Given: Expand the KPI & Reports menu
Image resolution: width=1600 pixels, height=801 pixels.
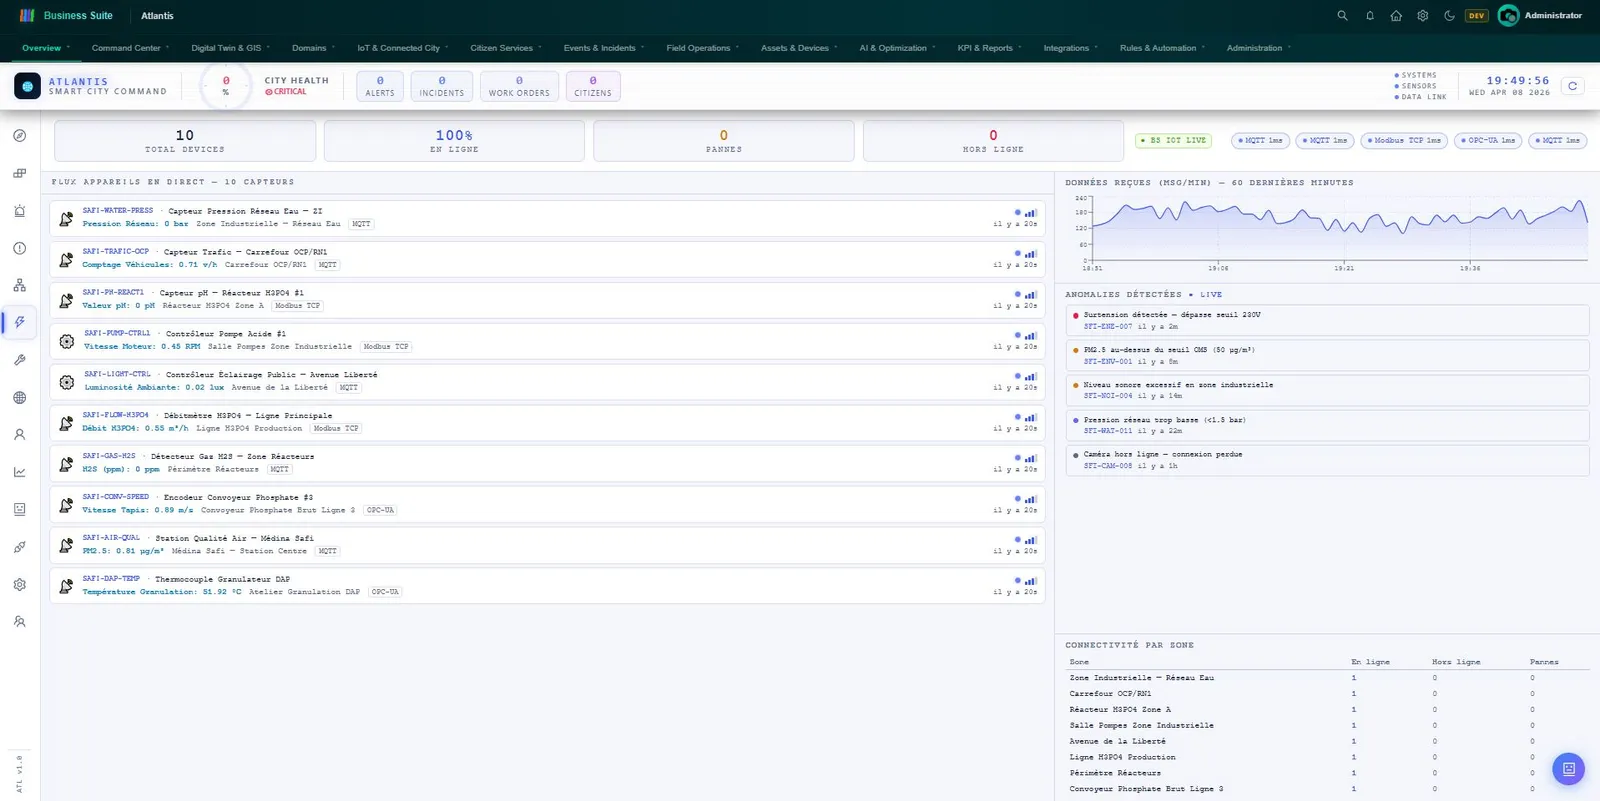Looking at the screenshot, I should [990, 48].
